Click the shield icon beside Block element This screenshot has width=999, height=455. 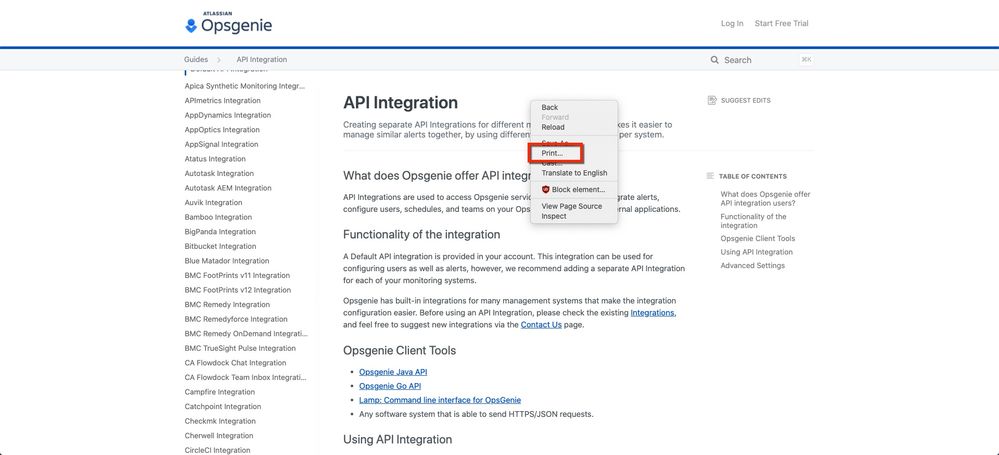pos(545,189)
